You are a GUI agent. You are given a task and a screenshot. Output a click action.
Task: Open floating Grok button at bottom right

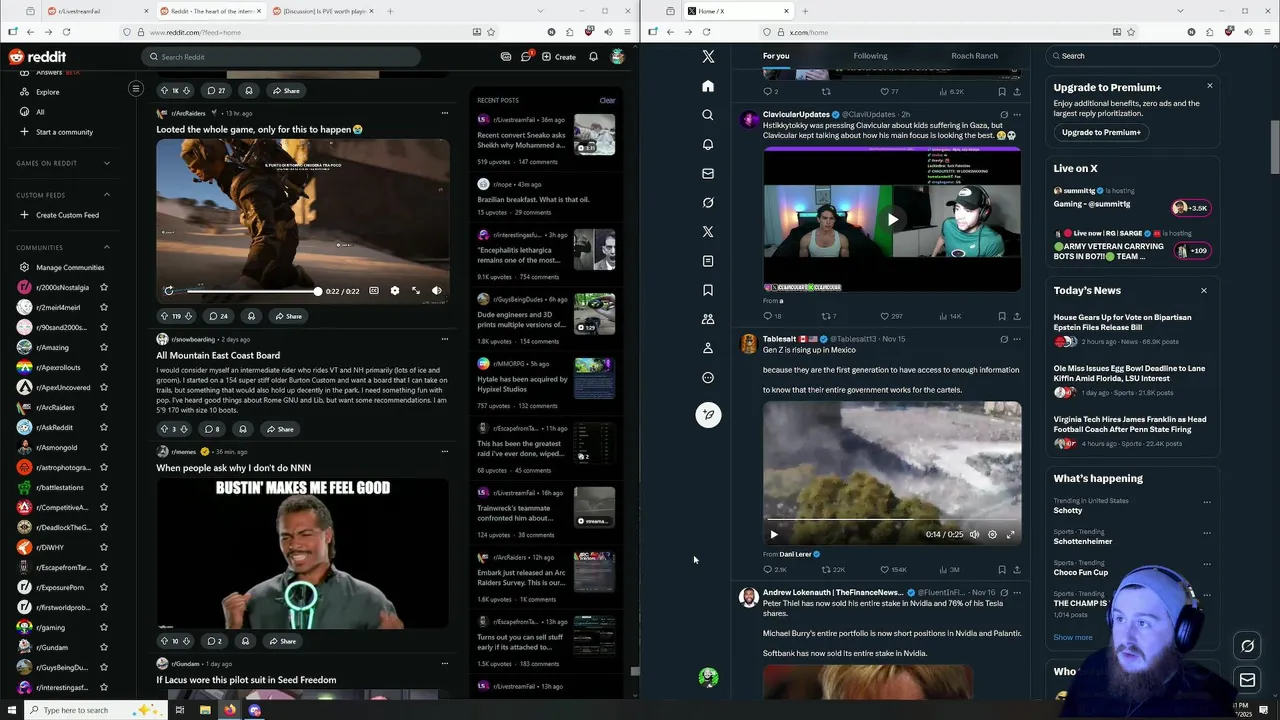(1247, 646)
